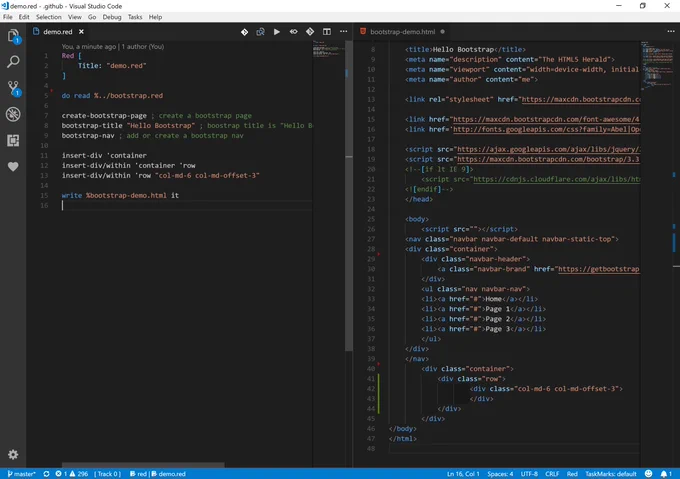Click 'Title: "demo.red"' on line 2
680x479 pixels.
click(112, 65)
